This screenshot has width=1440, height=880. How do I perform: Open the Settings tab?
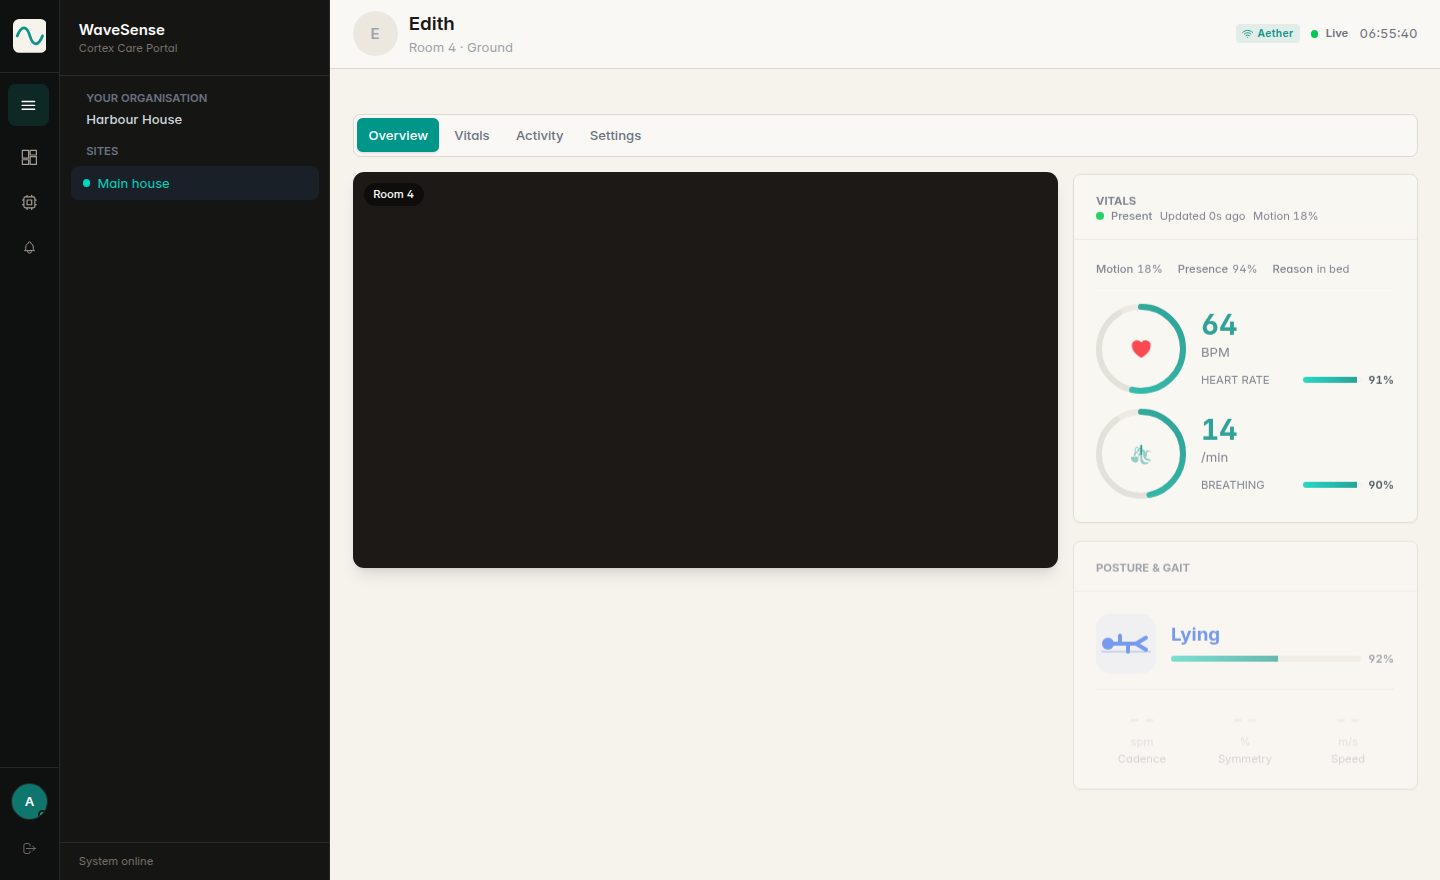pos(615,135)
